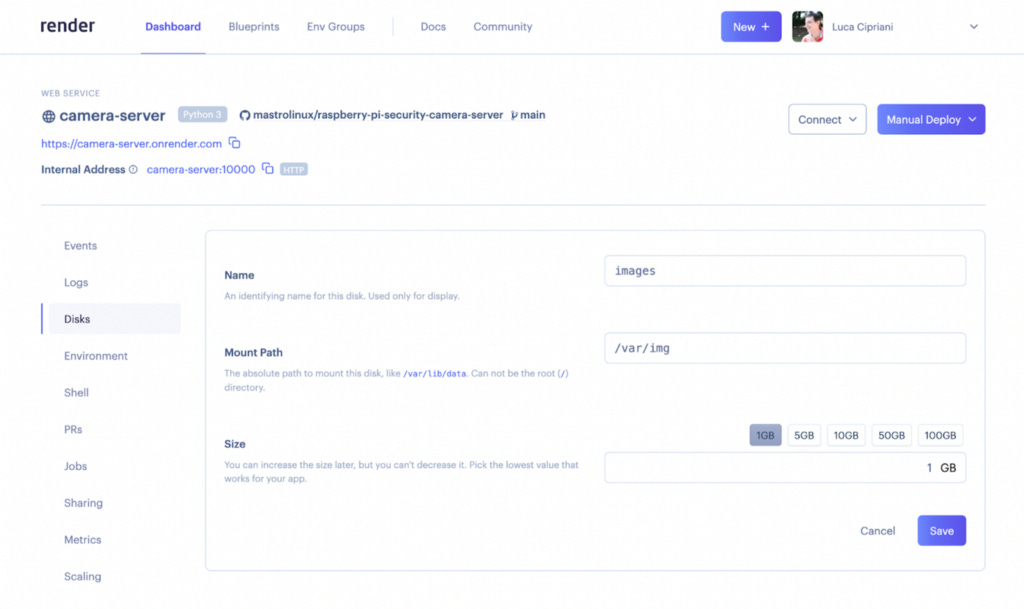Viewport: 1024px width, 609px height.
Task: Open Metrics in the sidebar
Action: pyautogui.click(x=82, y=539)
